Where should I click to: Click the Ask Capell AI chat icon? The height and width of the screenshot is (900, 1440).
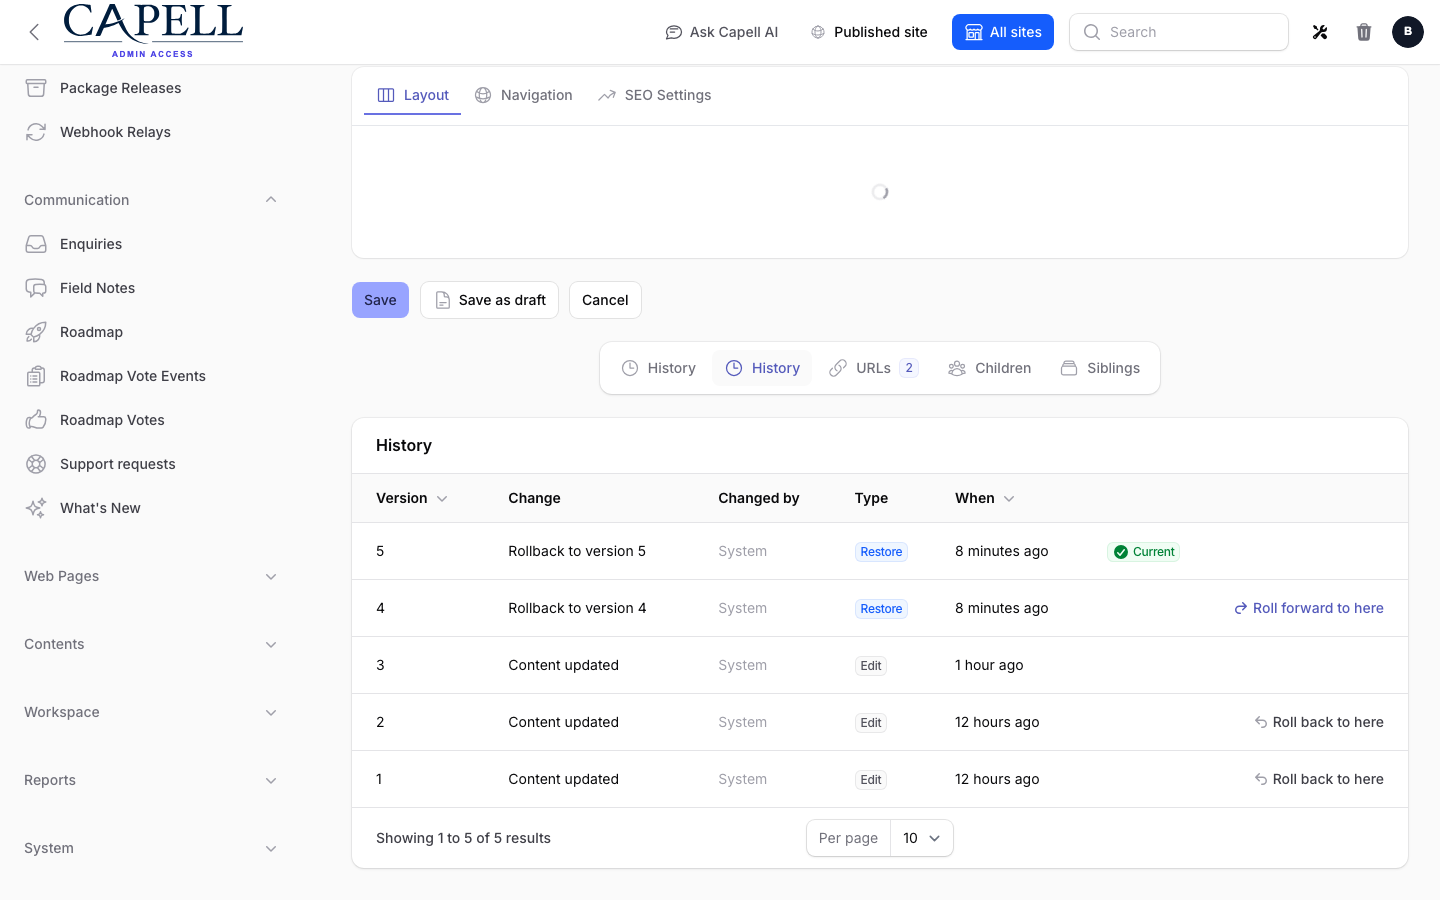674,32
